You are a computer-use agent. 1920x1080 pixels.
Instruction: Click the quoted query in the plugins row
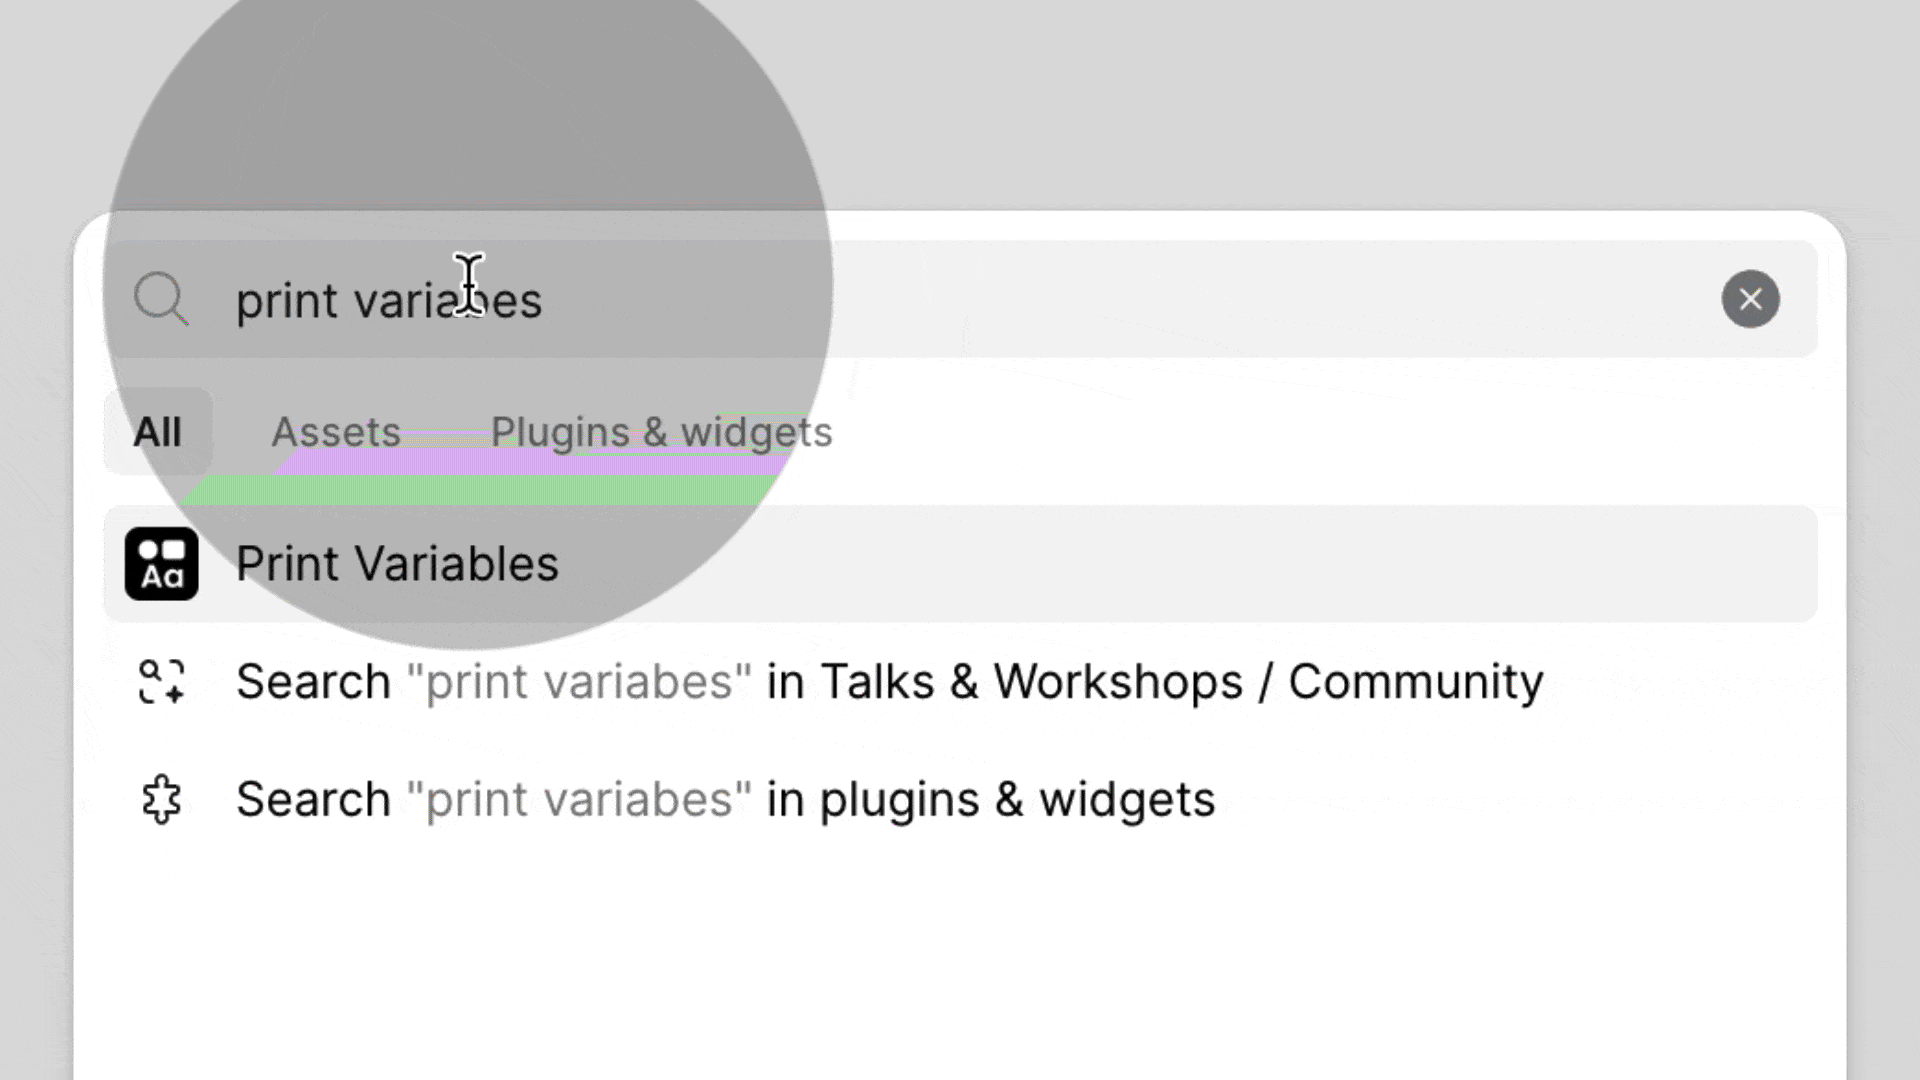point(579,800)
